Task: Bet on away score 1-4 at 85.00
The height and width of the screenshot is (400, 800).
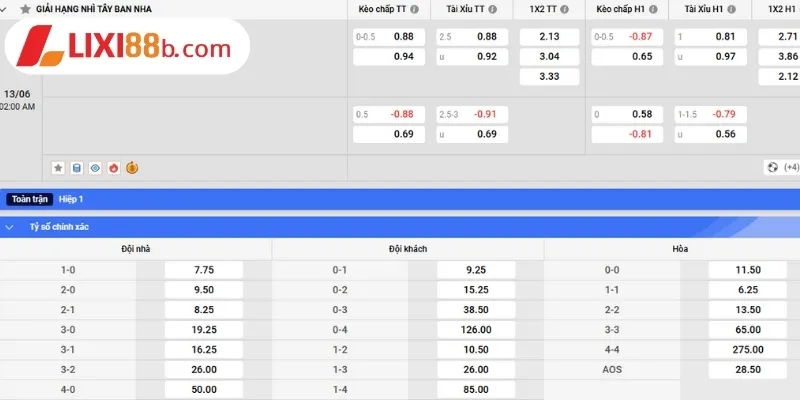Action: tap(476, 389)
